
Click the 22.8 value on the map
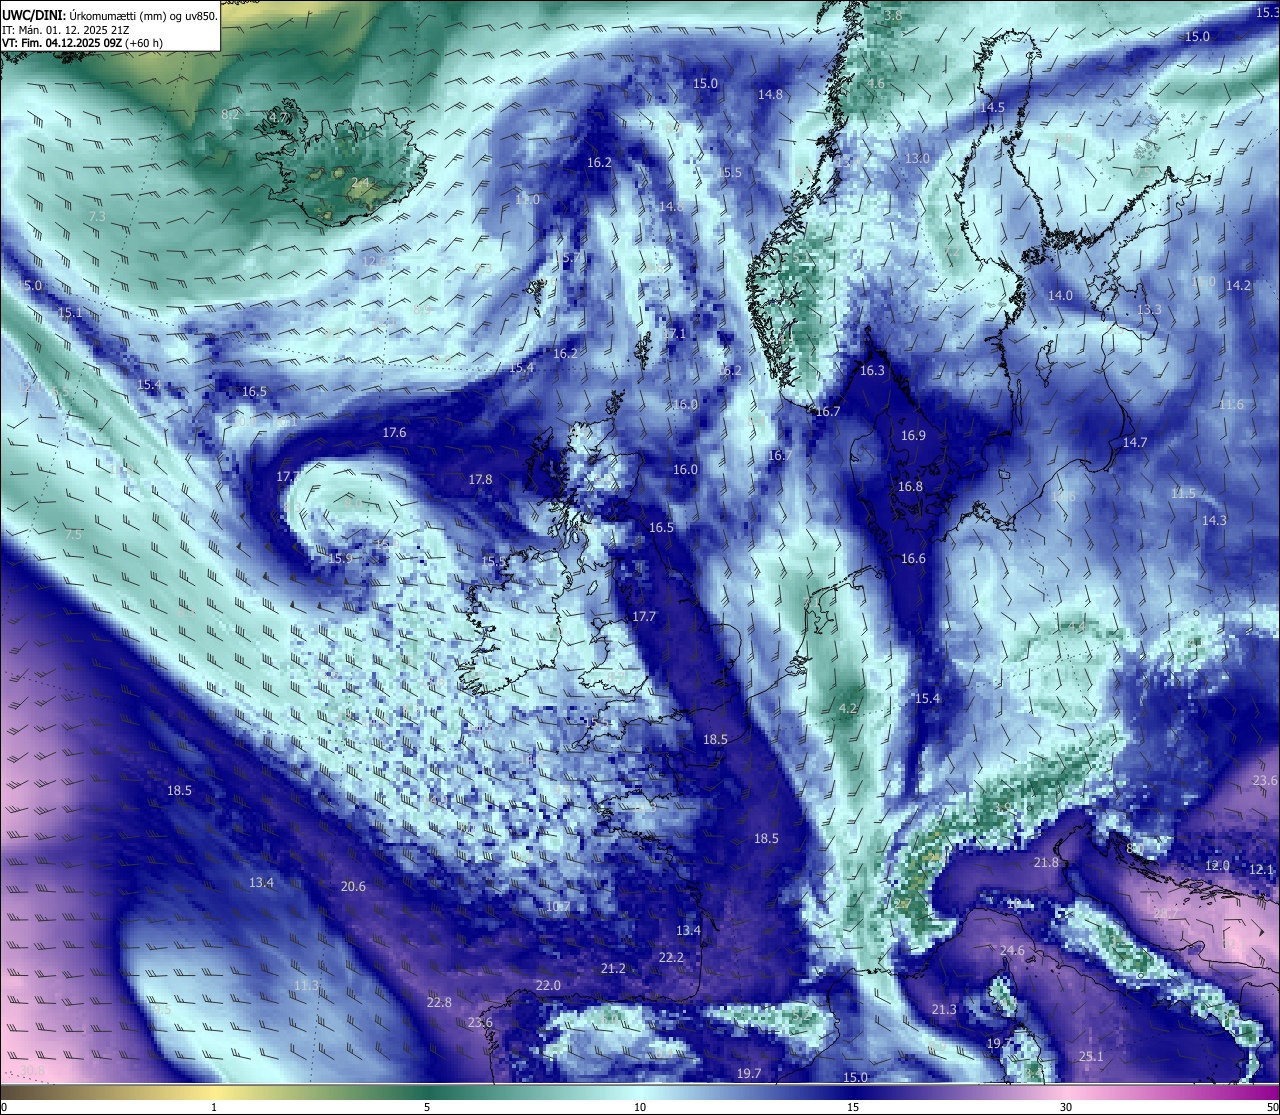click(439, 1003)
